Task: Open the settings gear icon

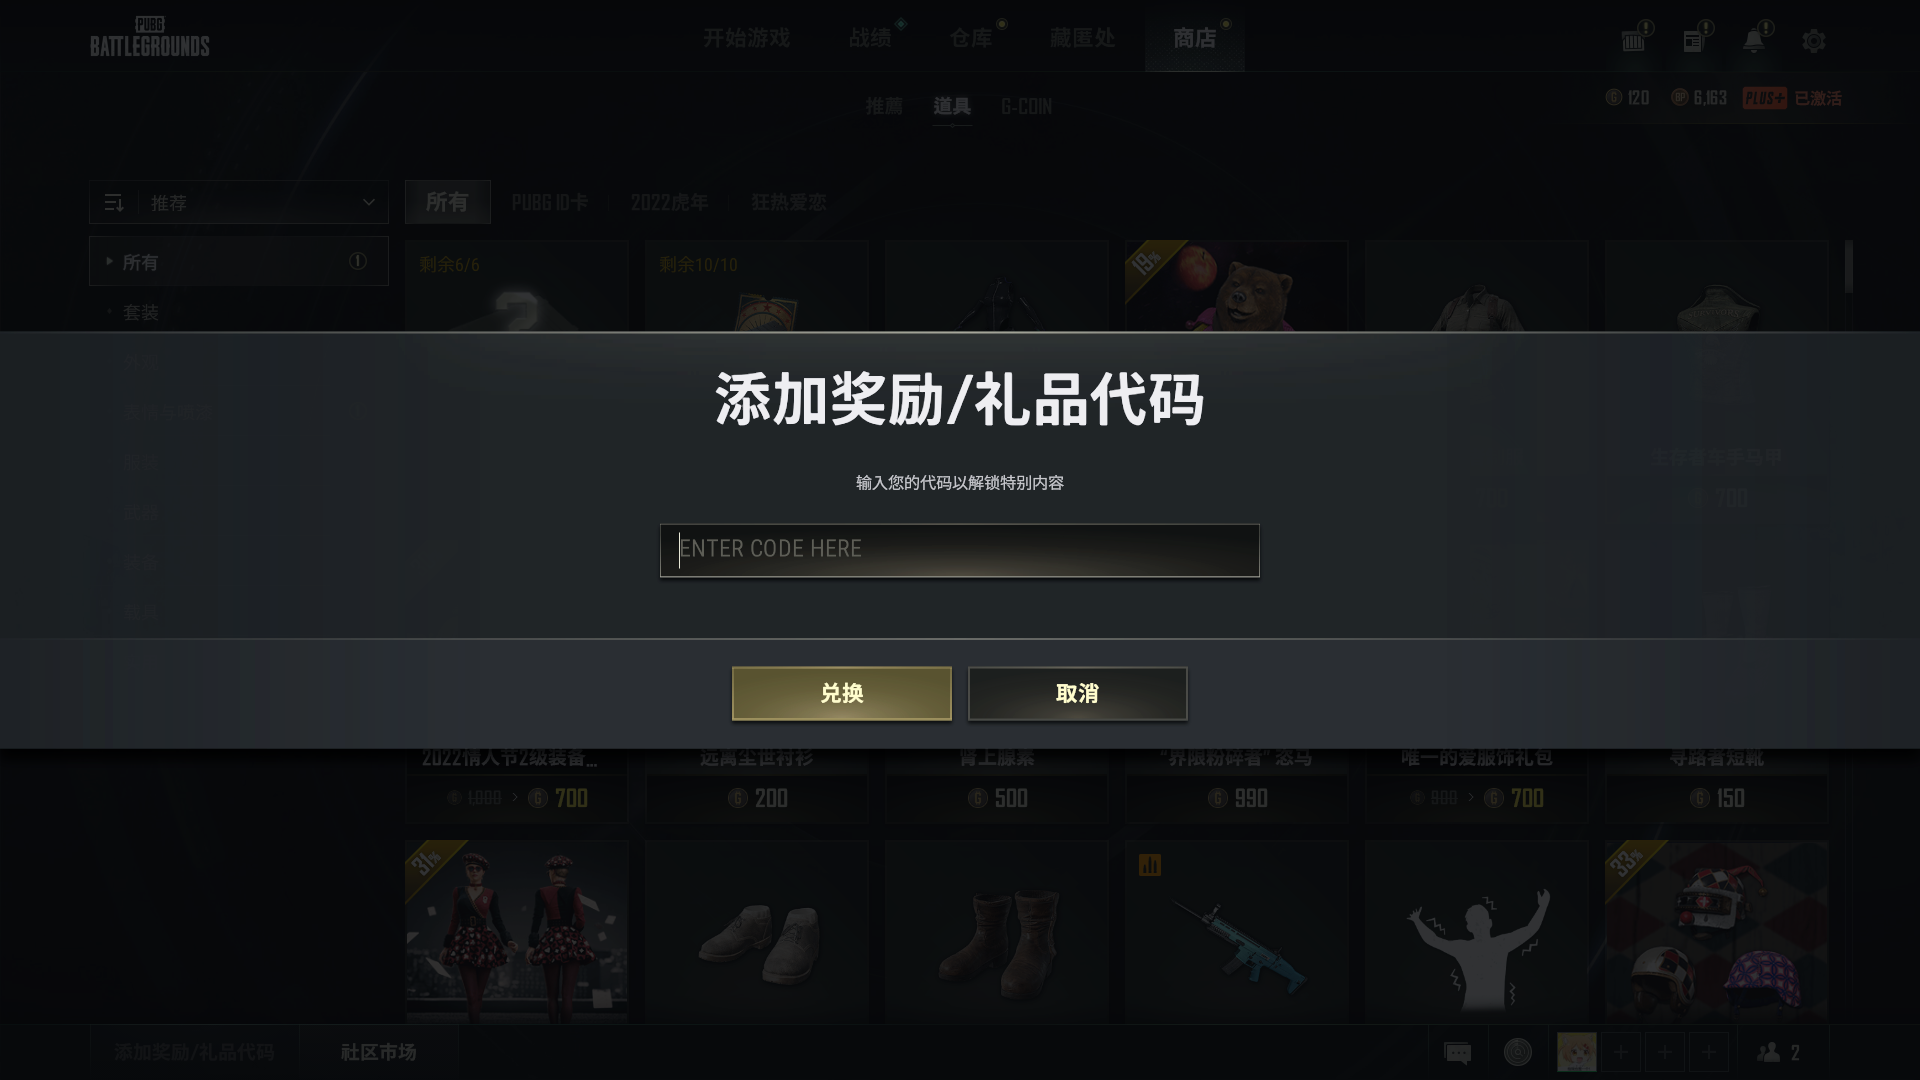Action: [1813, 41]
